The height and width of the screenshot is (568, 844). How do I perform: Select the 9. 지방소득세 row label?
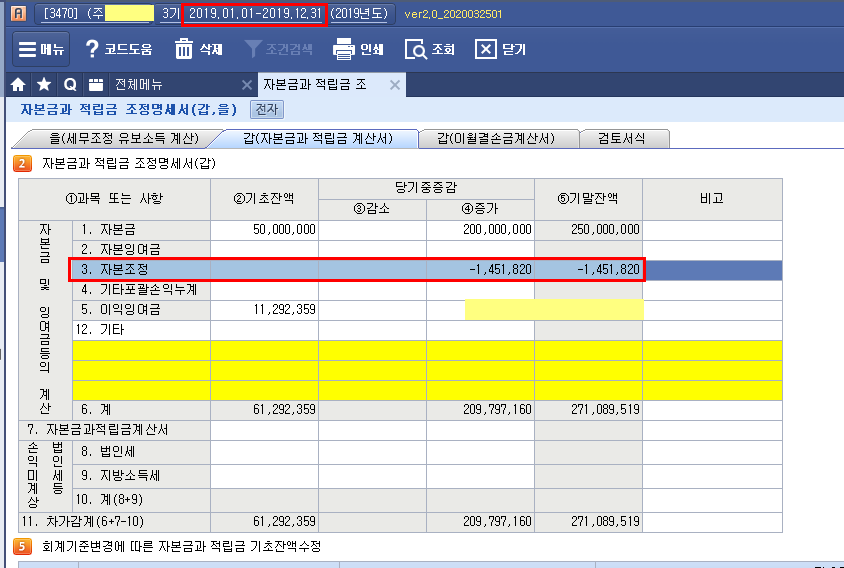click(x=141, y=476)
